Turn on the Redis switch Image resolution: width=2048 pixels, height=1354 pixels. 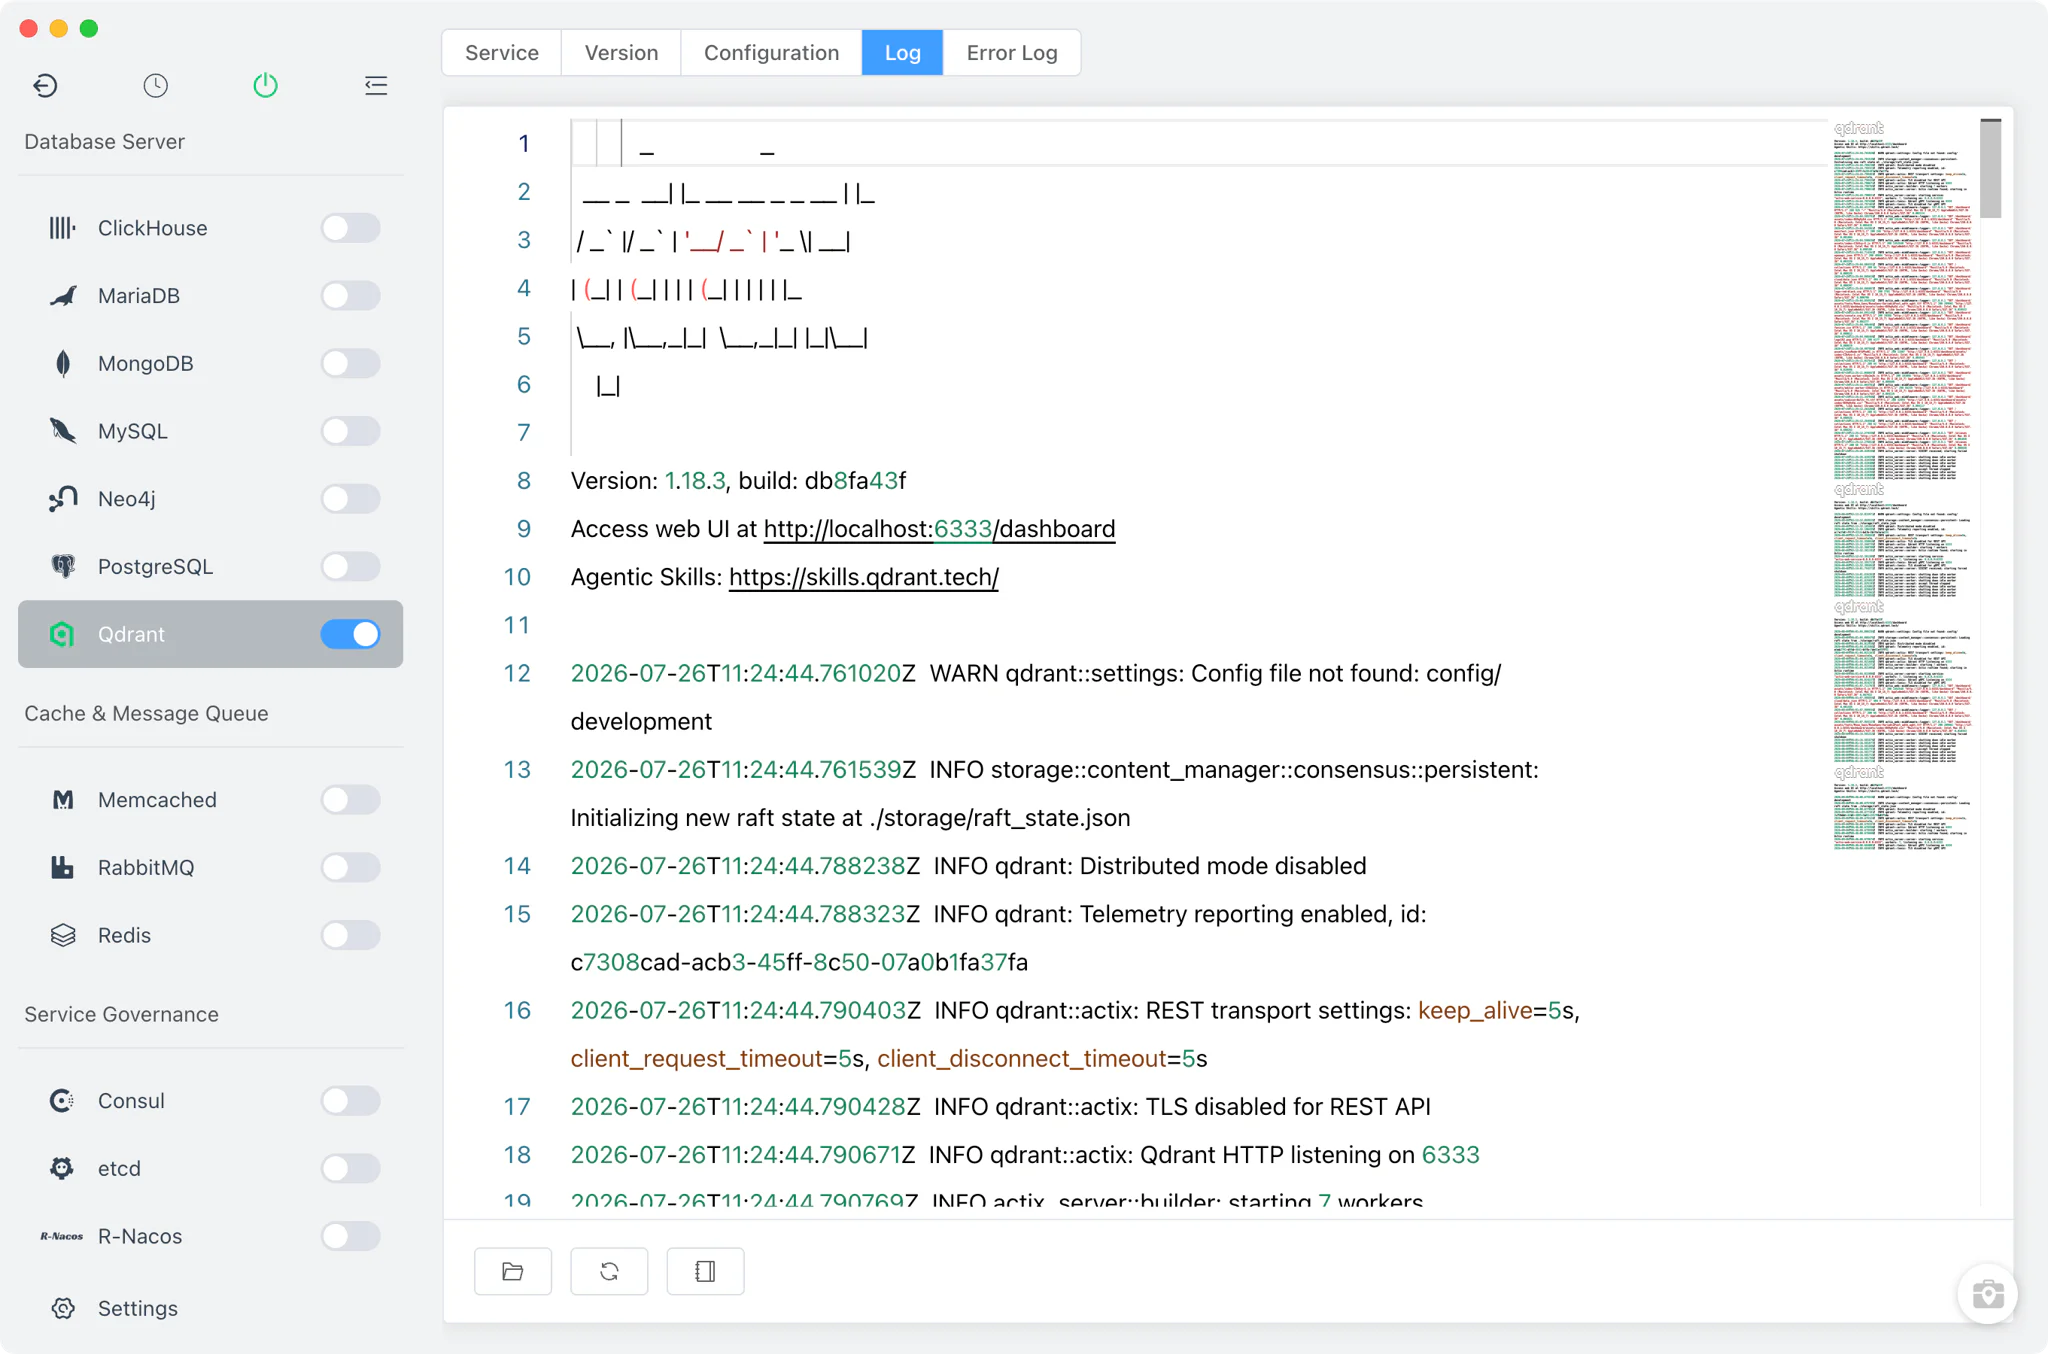tap(350, 935)
